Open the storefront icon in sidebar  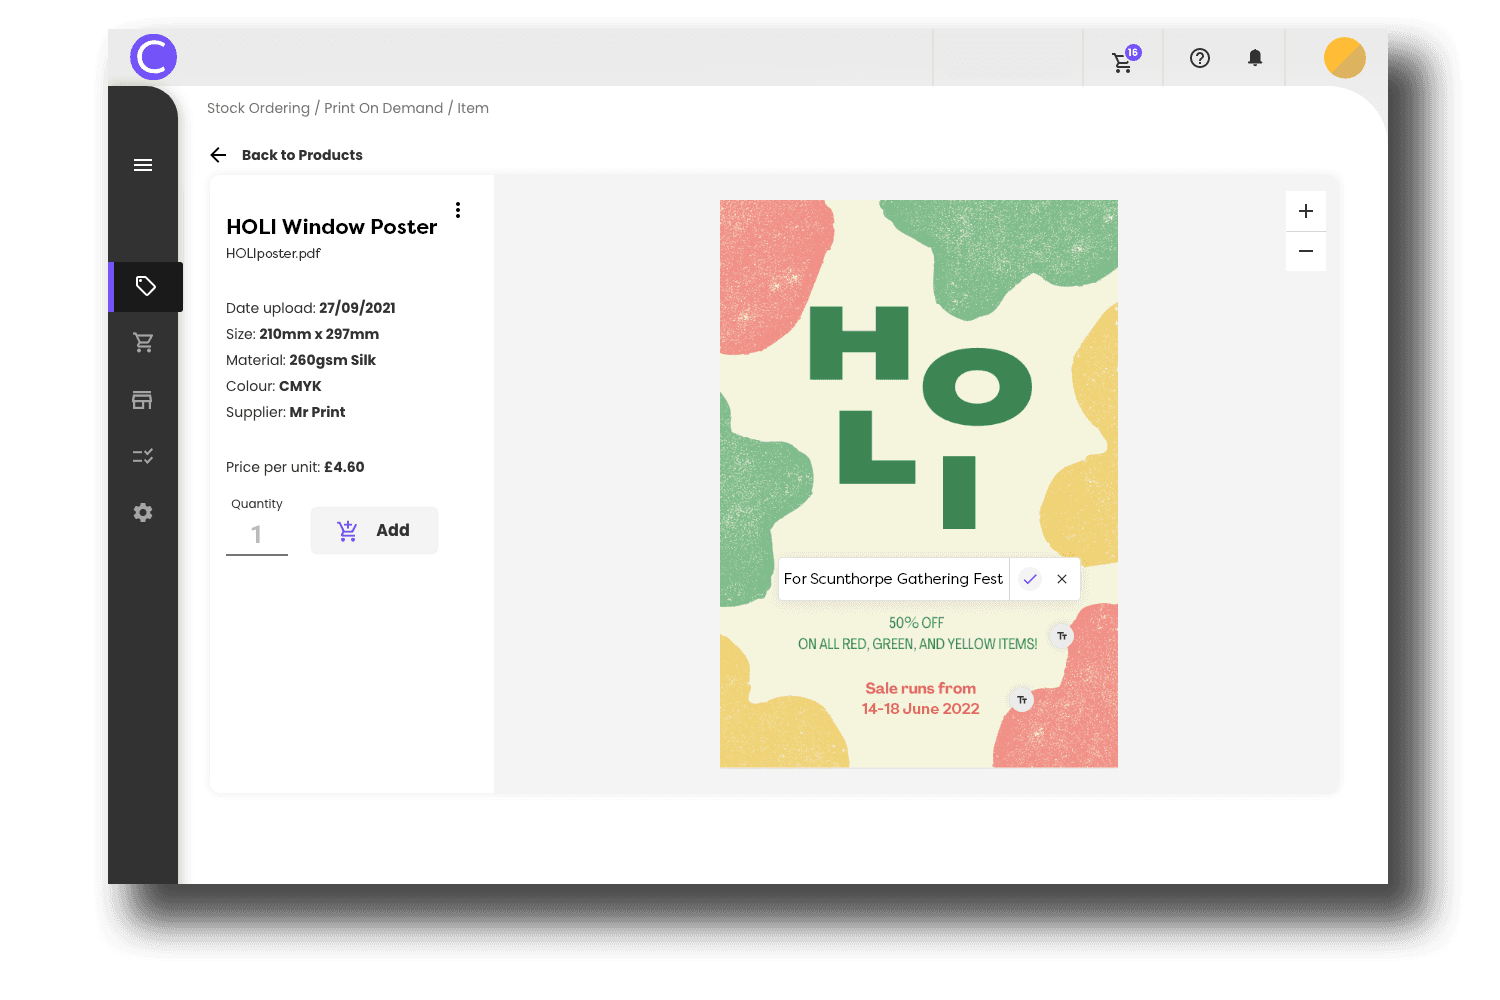click(x=143, y=400)
